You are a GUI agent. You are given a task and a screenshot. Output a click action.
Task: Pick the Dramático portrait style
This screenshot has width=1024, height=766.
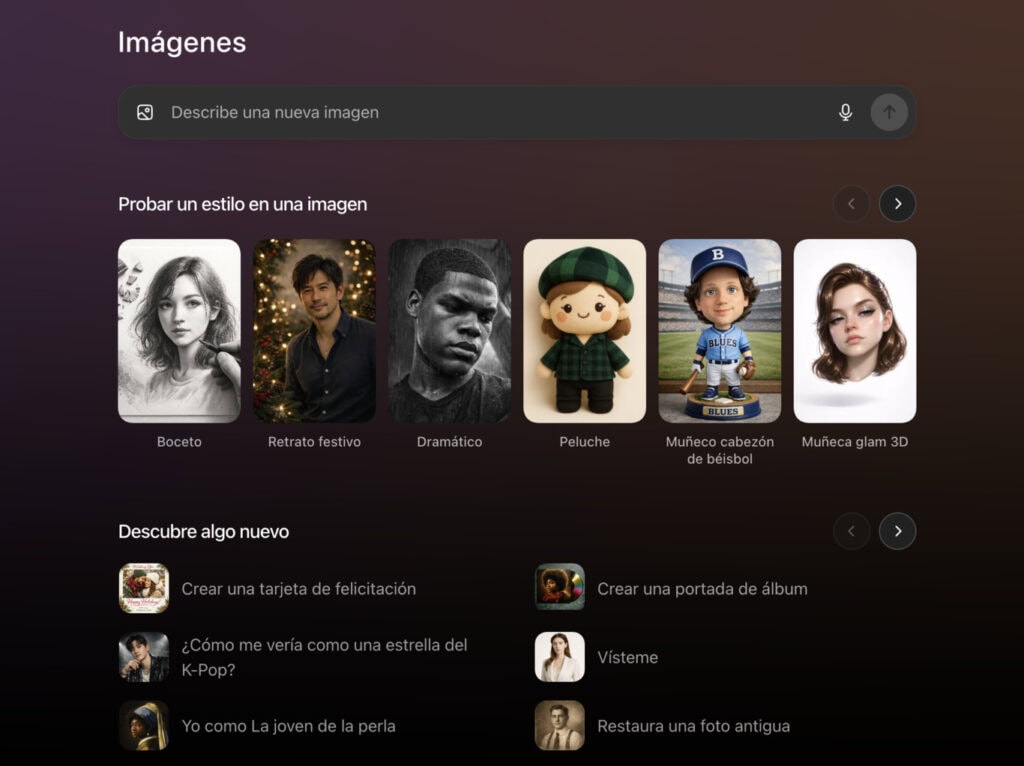pos(449,331)
